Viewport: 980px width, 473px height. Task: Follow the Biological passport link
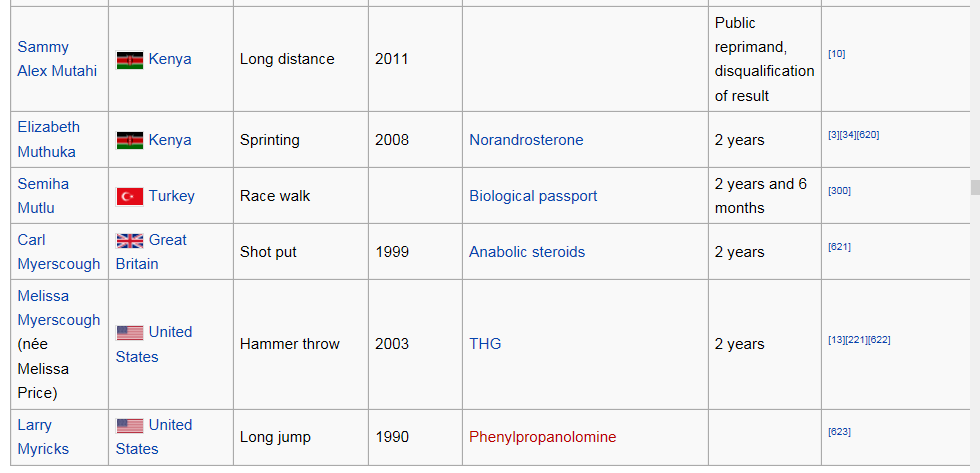tap(533, 196)
